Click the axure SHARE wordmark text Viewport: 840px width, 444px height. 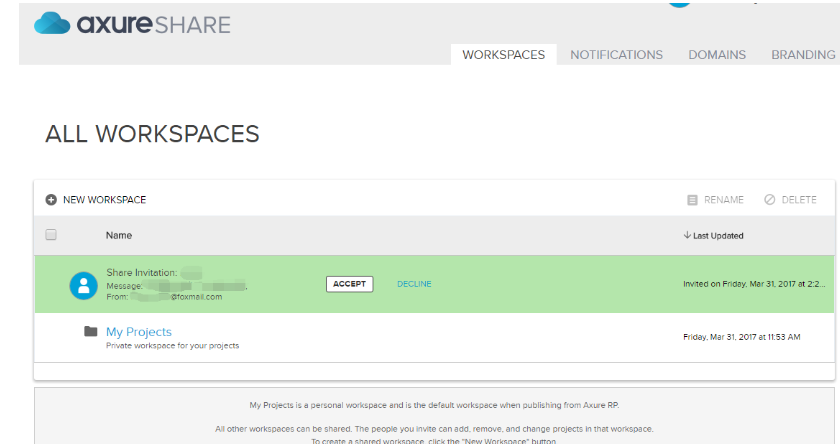click(153, 24)
